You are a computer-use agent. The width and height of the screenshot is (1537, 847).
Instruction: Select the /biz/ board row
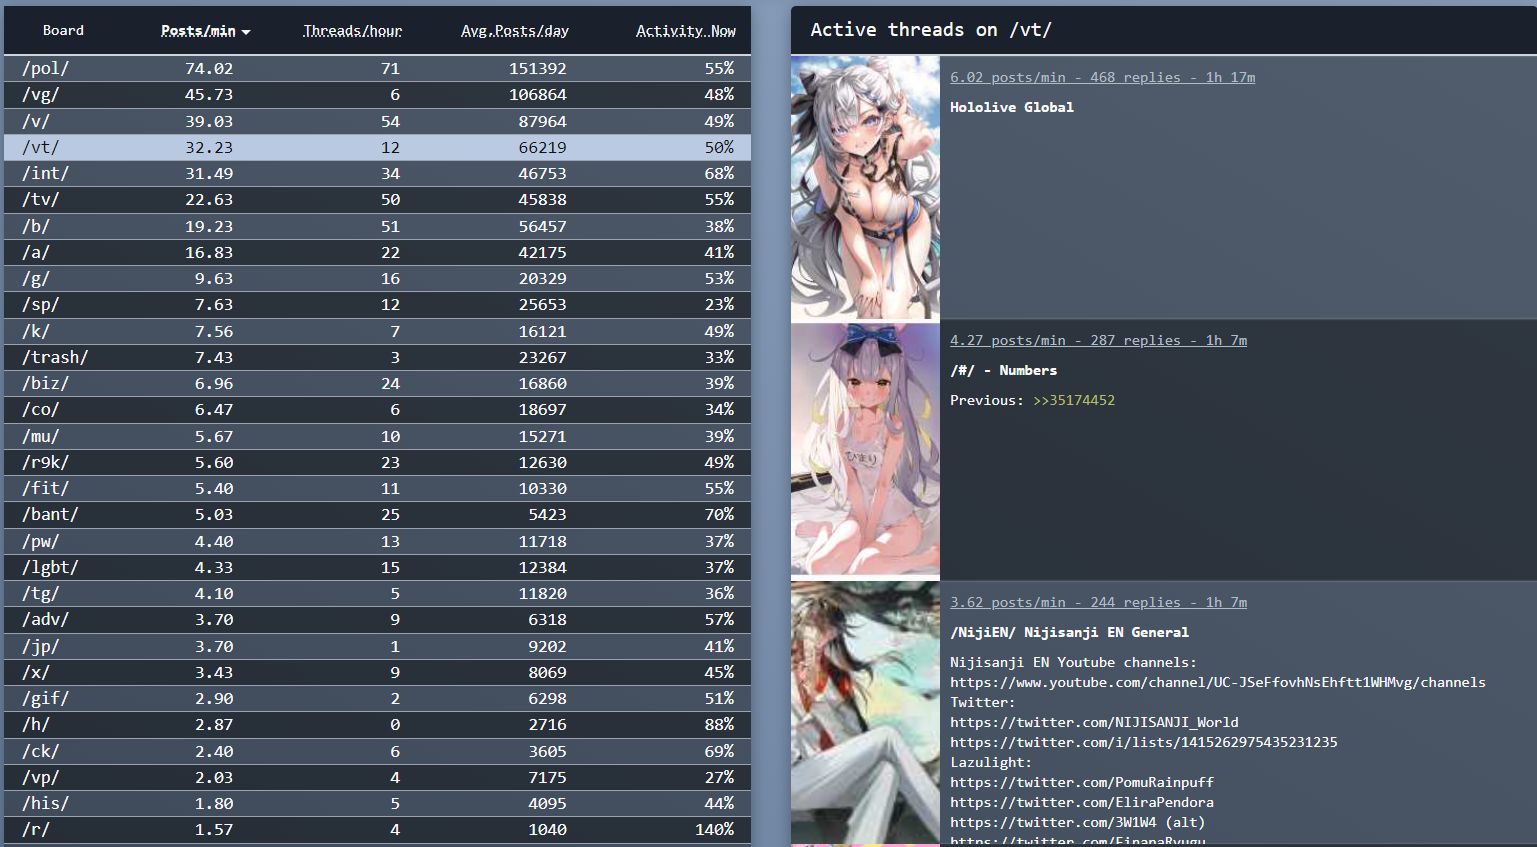pyautogui.click(x=377, y=384)
